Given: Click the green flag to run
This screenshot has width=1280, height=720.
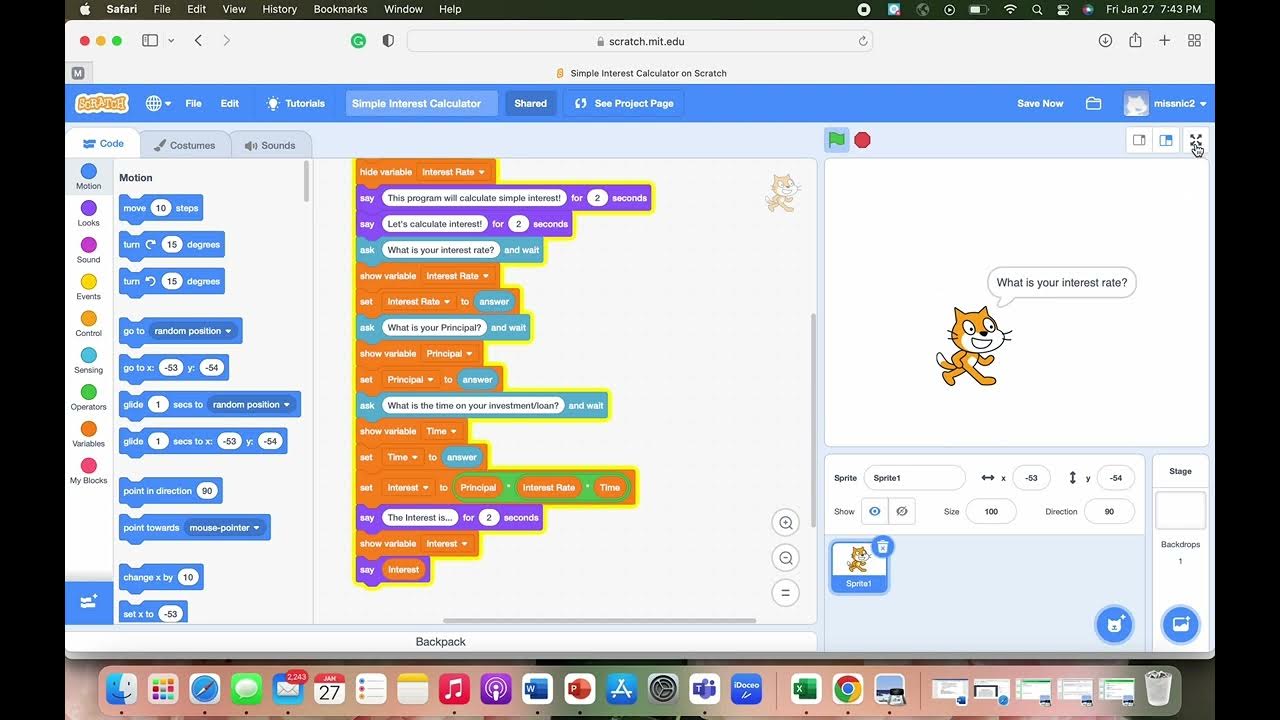Looking at the screenshot, I should point(836,140).
